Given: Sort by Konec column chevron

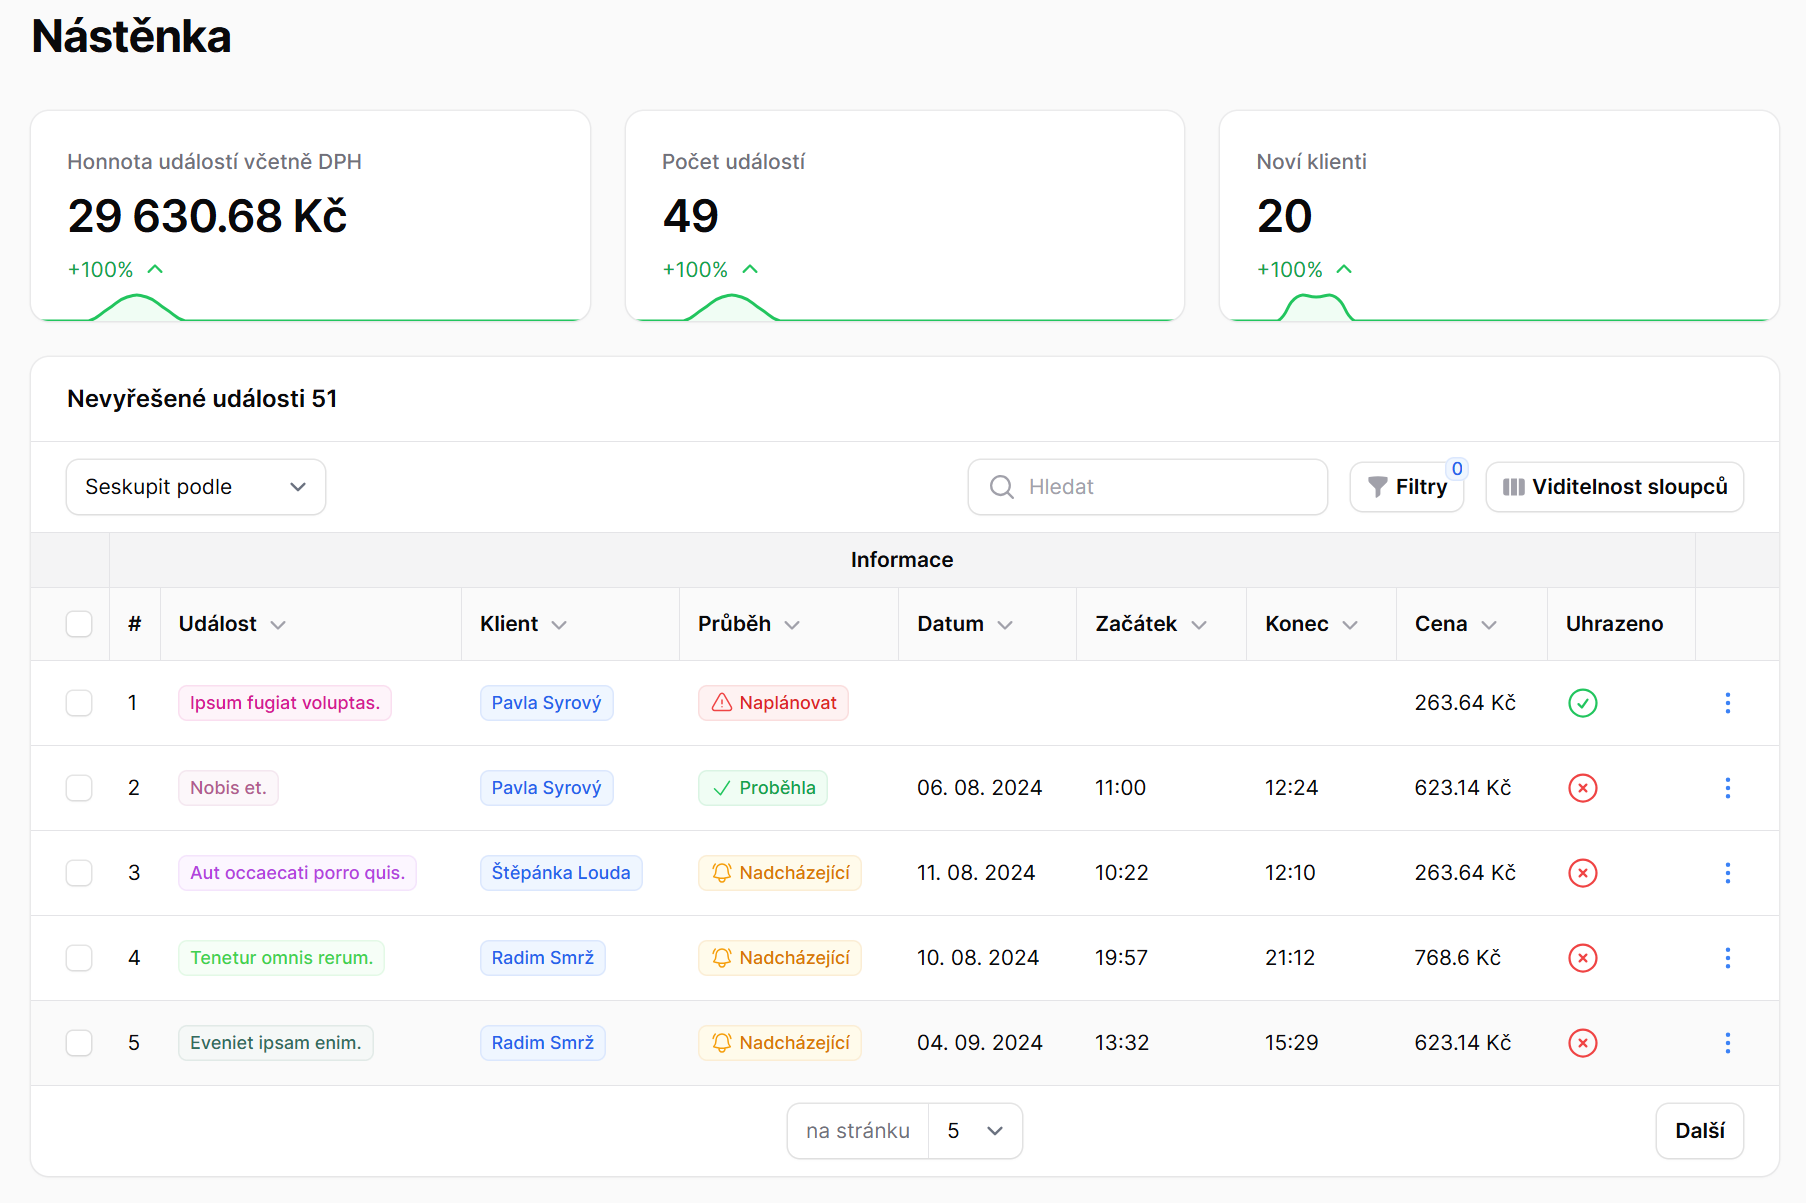Looking at the screenshot, I should tap(1350, 625).
